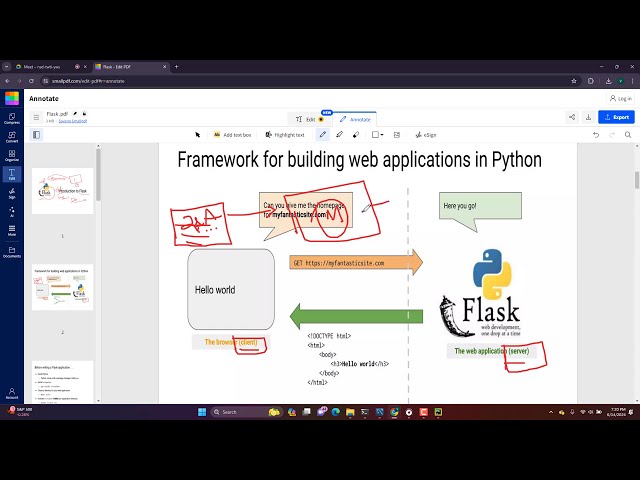Undo the last annotation
Image resolution: width=640 pixels, height=480 pixels.
[x=596, y=135]
